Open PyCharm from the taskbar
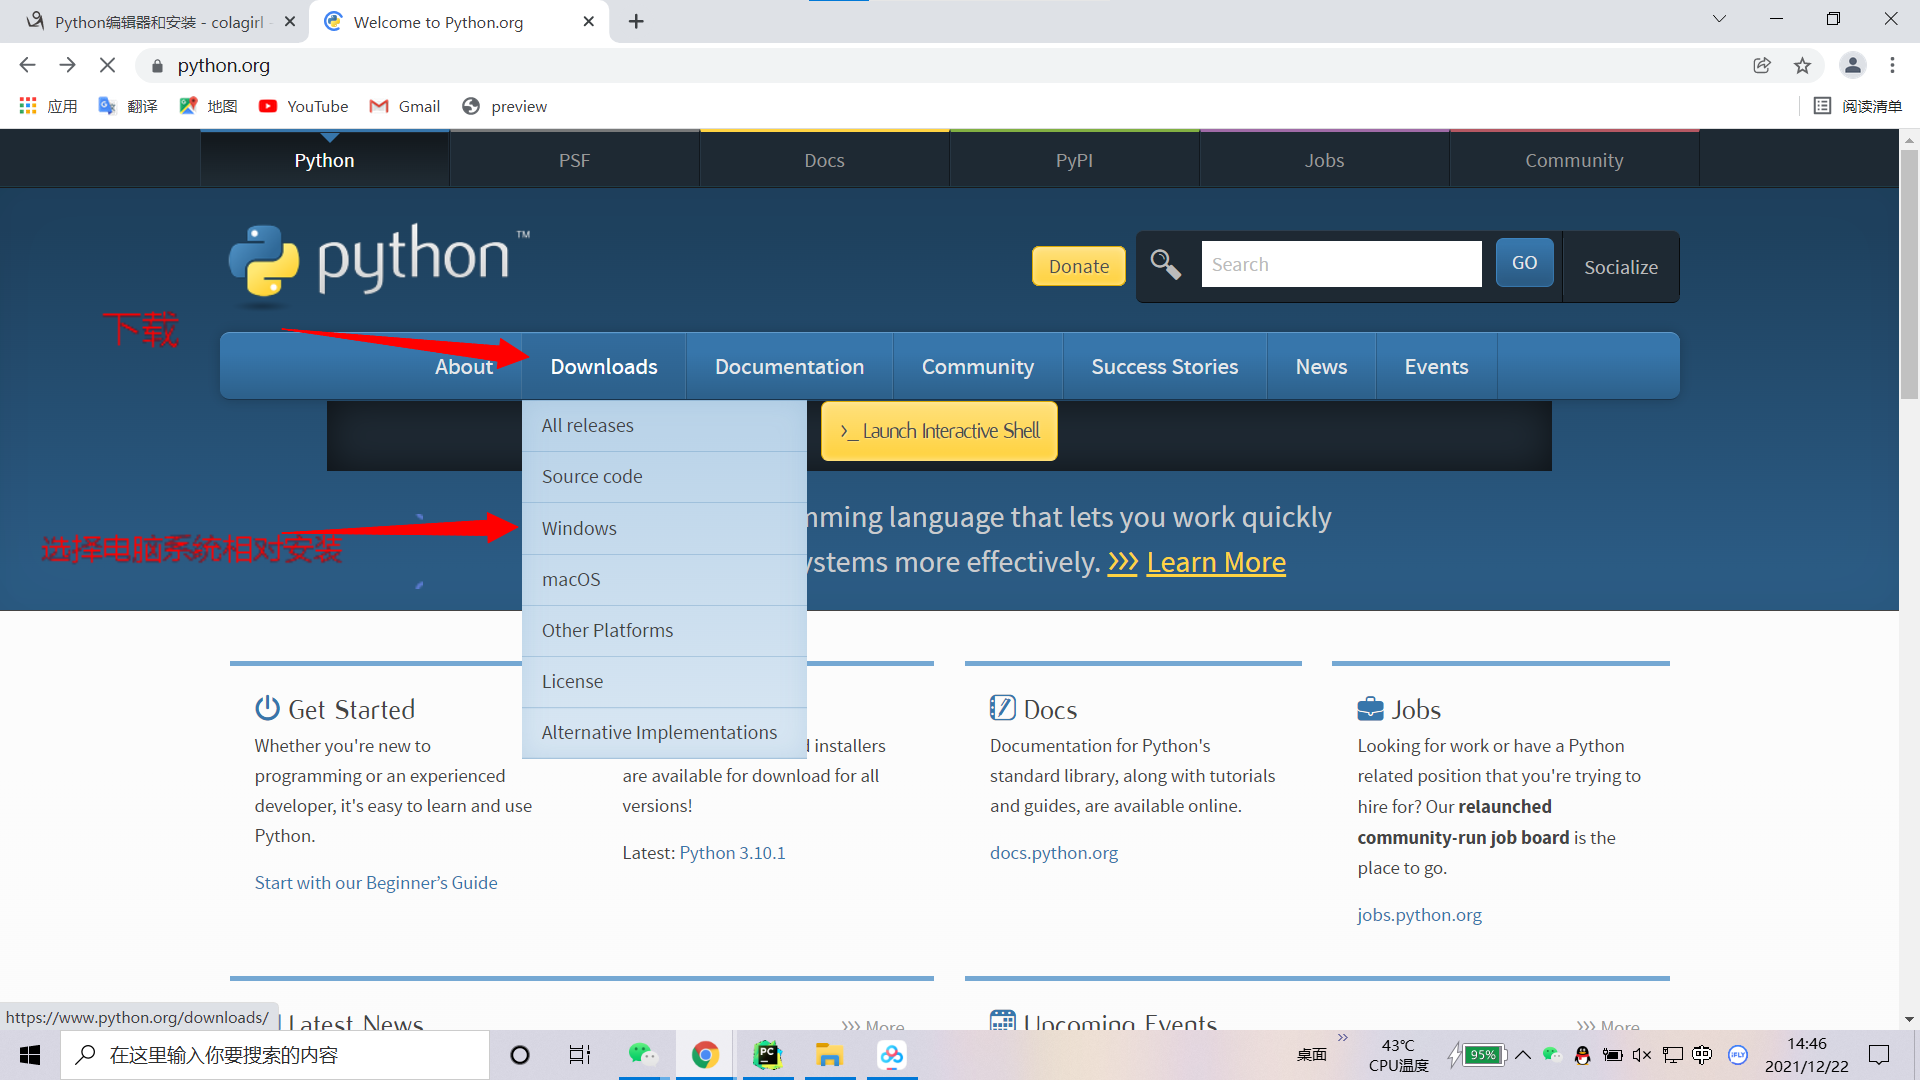 pyautogui.click(x=767, y=1055)
